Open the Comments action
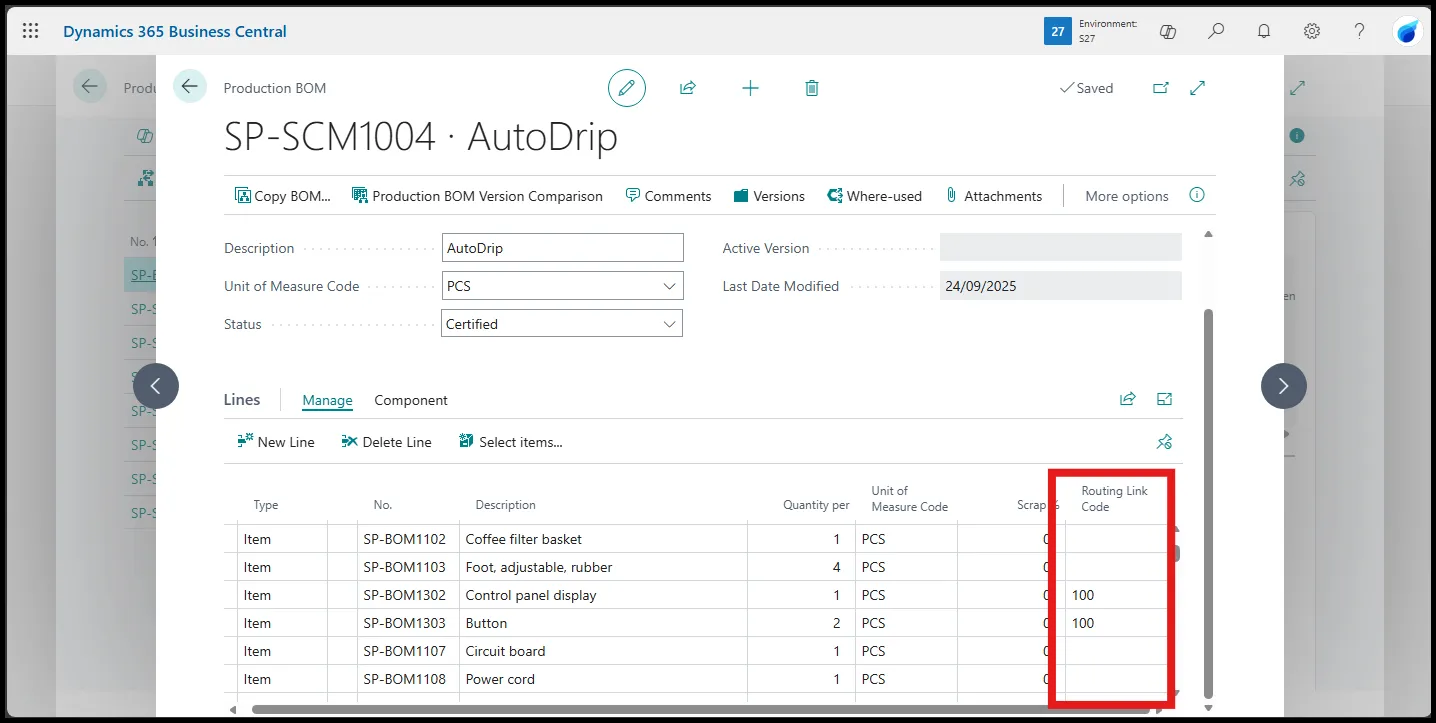 tap(668, 196)
